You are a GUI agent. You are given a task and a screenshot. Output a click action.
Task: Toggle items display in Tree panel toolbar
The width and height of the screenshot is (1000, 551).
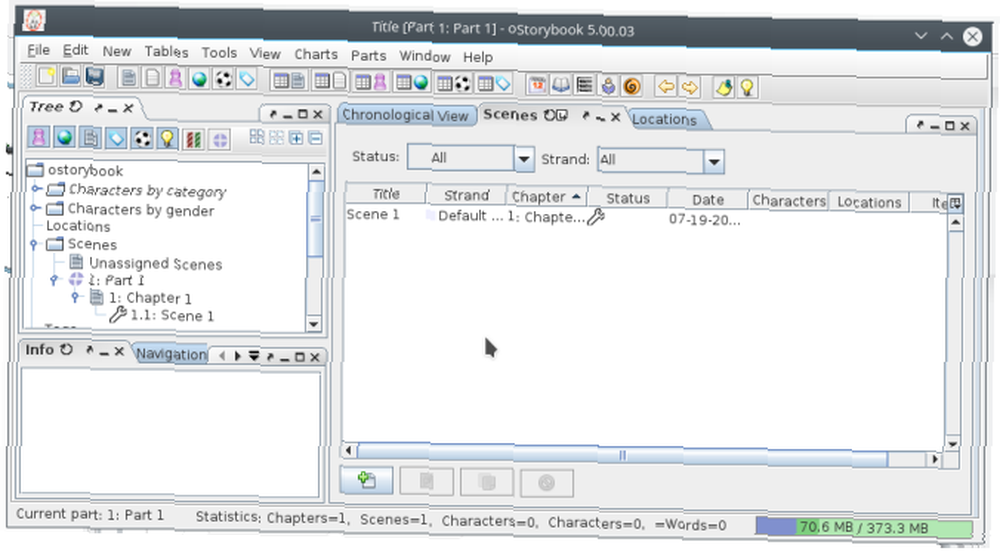tap(142, 138)
